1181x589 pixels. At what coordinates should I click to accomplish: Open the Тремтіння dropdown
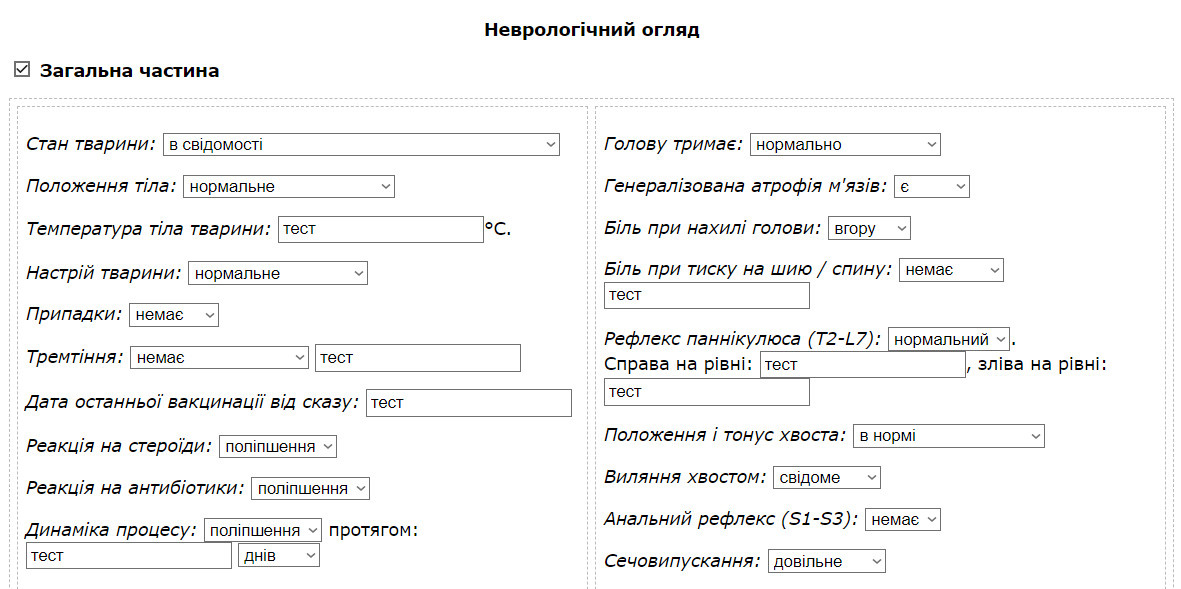tap(219, 358)
